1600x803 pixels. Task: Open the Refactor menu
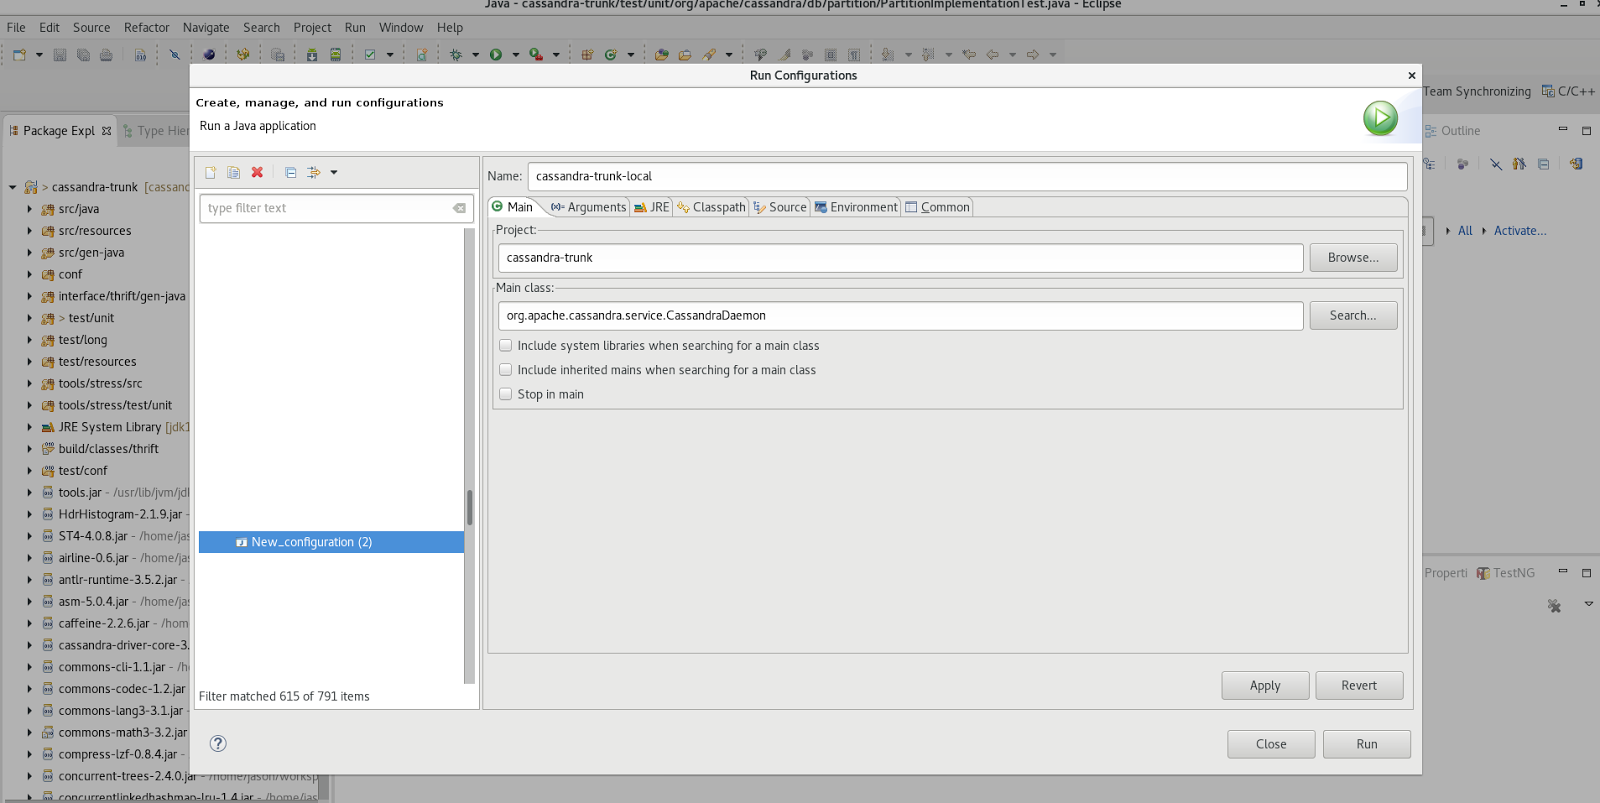click(147, 28)
